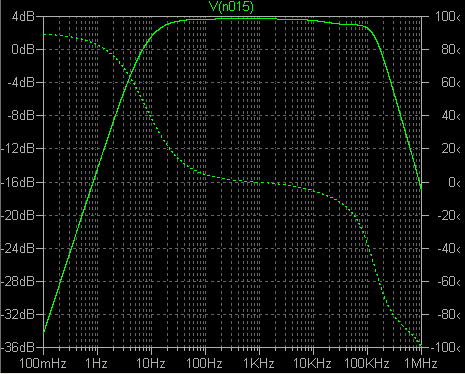Click the -60 phase axis label on the right

click(449, 281)
